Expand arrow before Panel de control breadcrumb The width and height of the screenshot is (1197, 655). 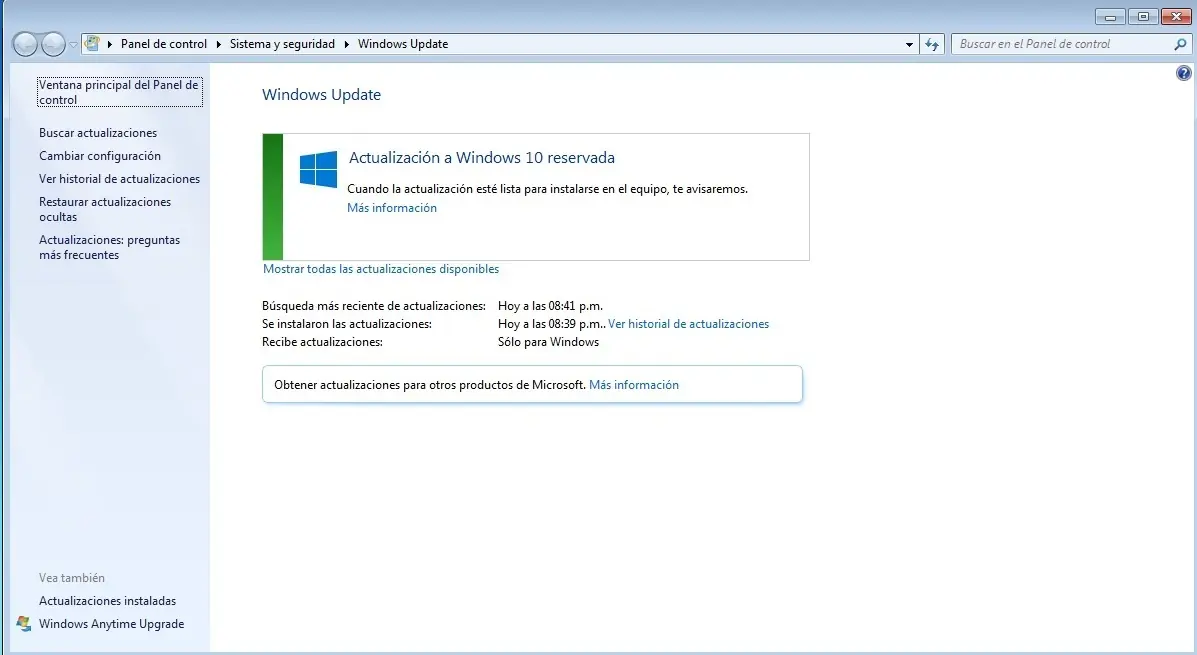tap(110, 44)
